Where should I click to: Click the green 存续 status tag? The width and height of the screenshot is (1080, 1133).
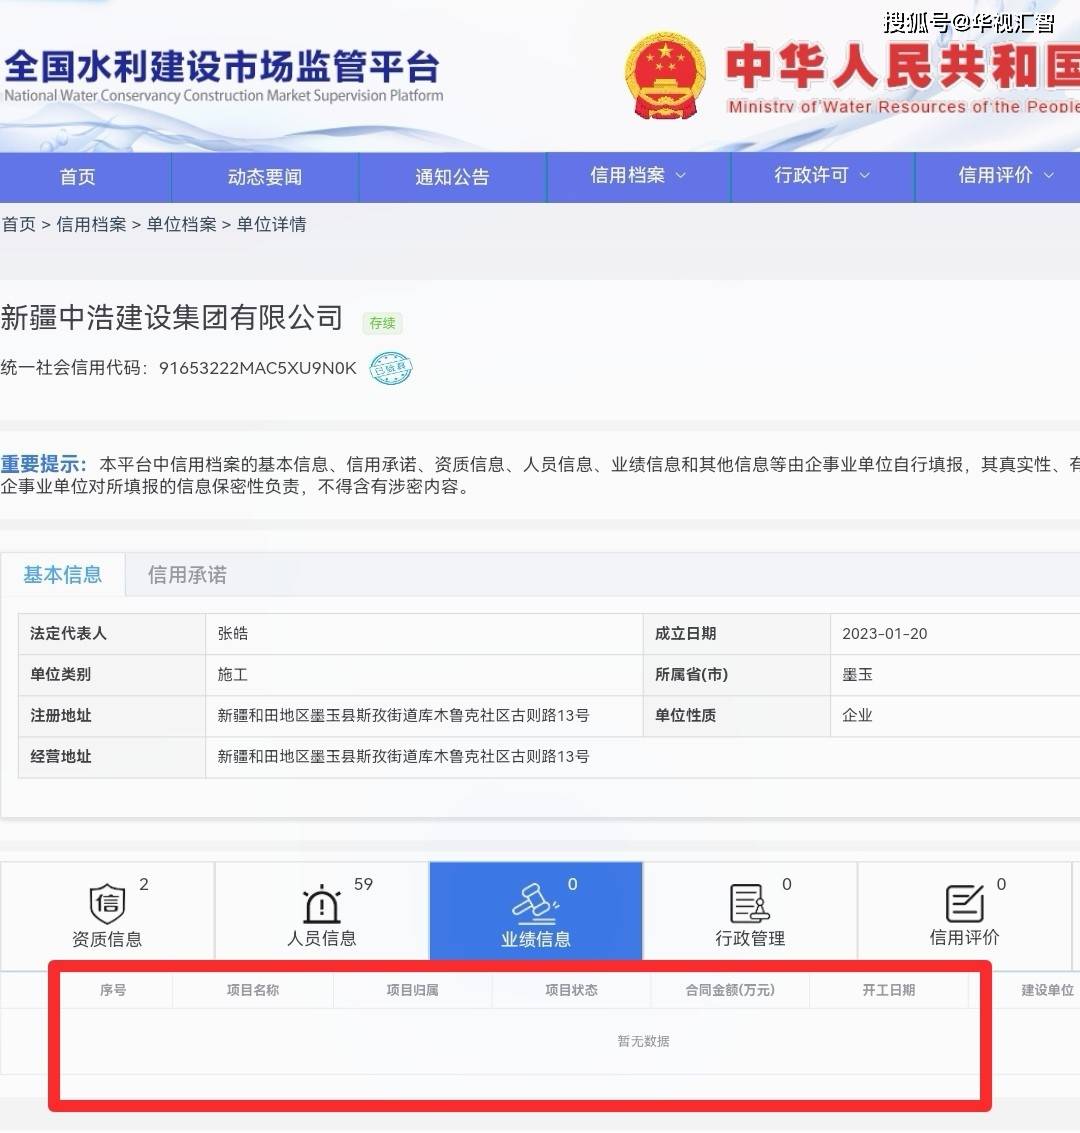[x=382, y=323]
